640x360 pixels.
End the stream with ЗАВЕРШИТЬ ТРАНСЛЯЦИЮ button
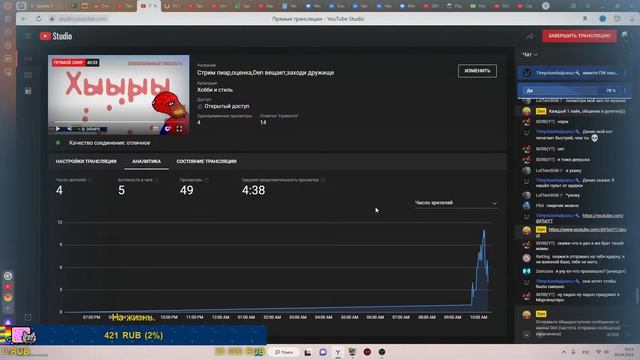pyautogui.click(x=579, y=36)
